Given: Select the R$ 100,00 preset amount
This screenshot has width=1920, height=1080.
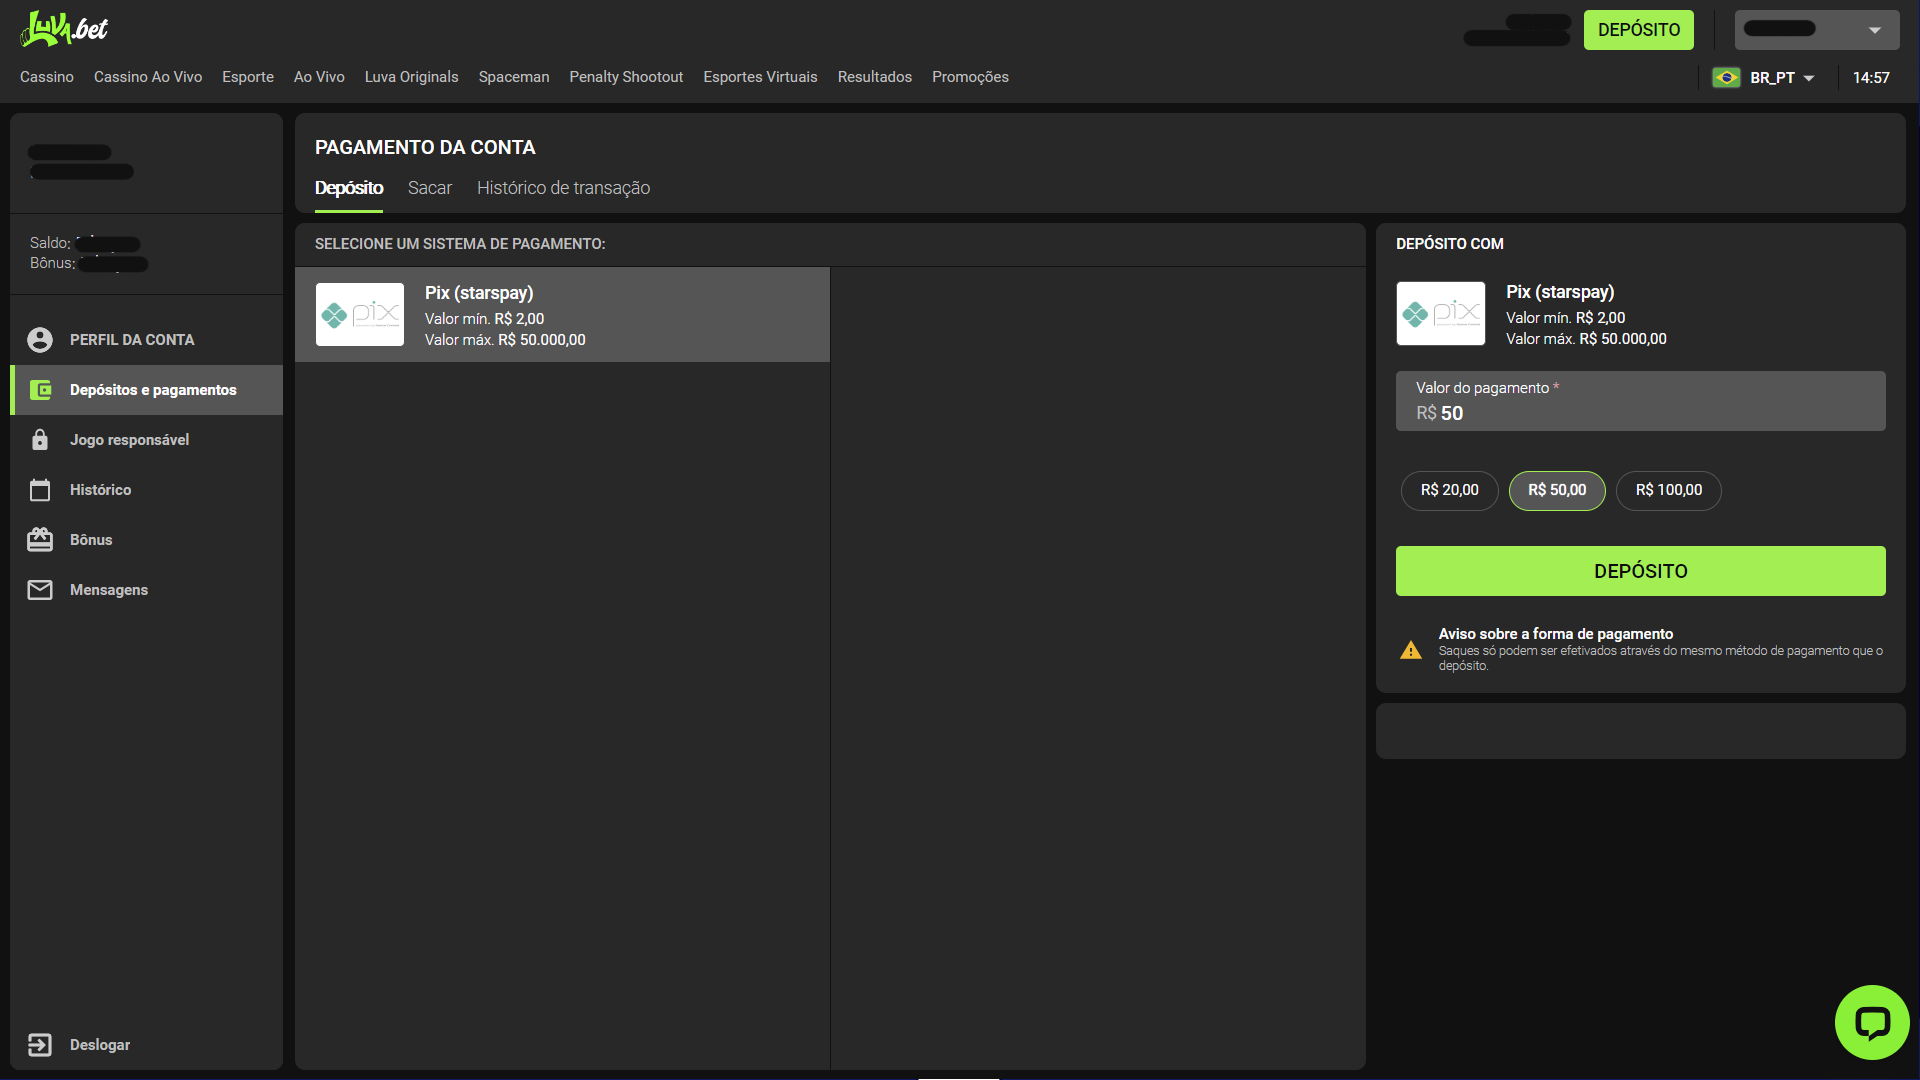Looking at the screenshot, I should pyautogui.click(x=1668, y=490).
